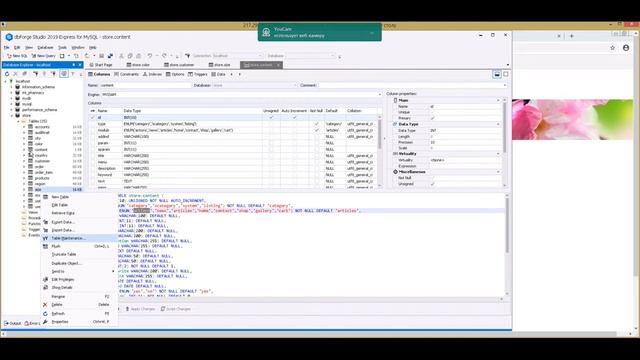Click the red Delete icon in the context menu
The image size is (640, 360).
tap(45, 304)
